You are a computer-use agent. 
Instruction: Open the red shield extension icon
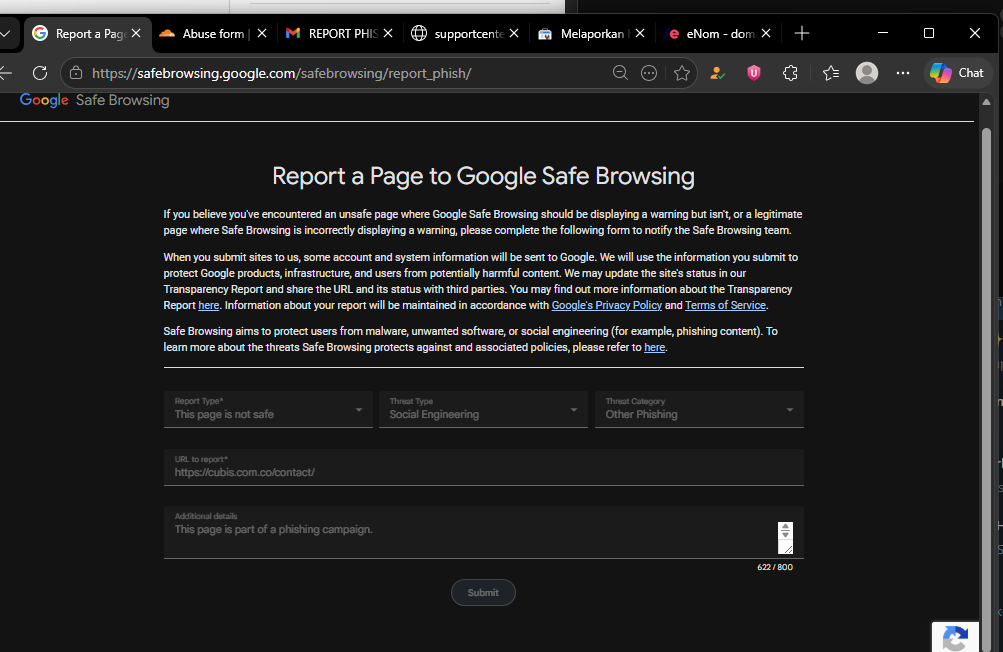pyautogui.click(x=754, y=73)
